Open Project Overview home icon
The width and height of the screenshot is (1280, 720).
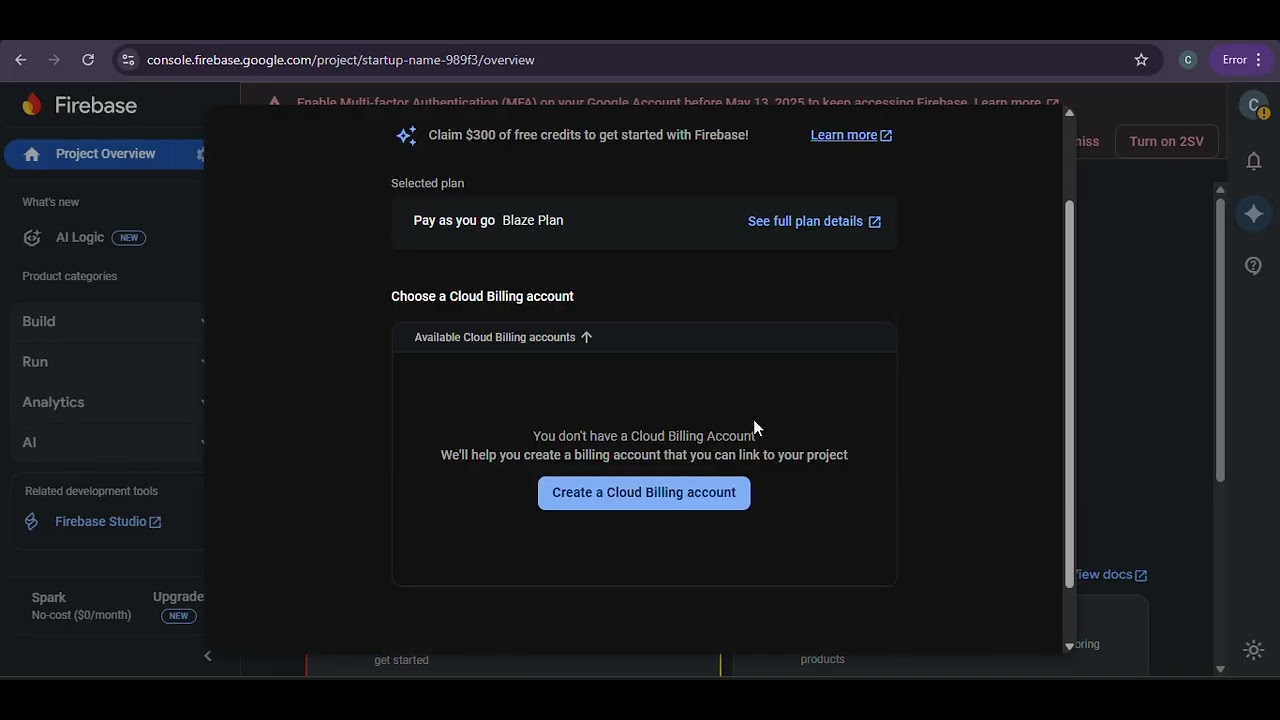pos(32,154)
